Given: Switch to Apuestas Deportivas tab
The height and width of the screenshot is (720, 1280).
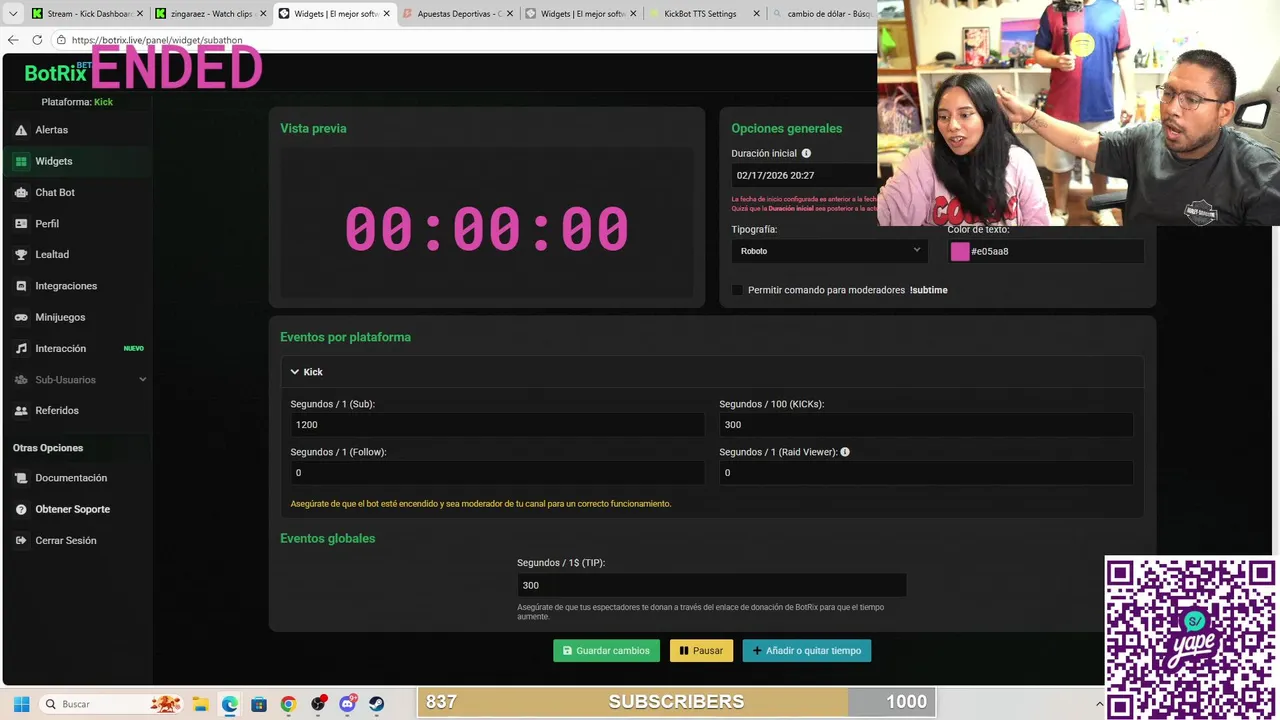Looking at the screenshot, I should (458, 14).
